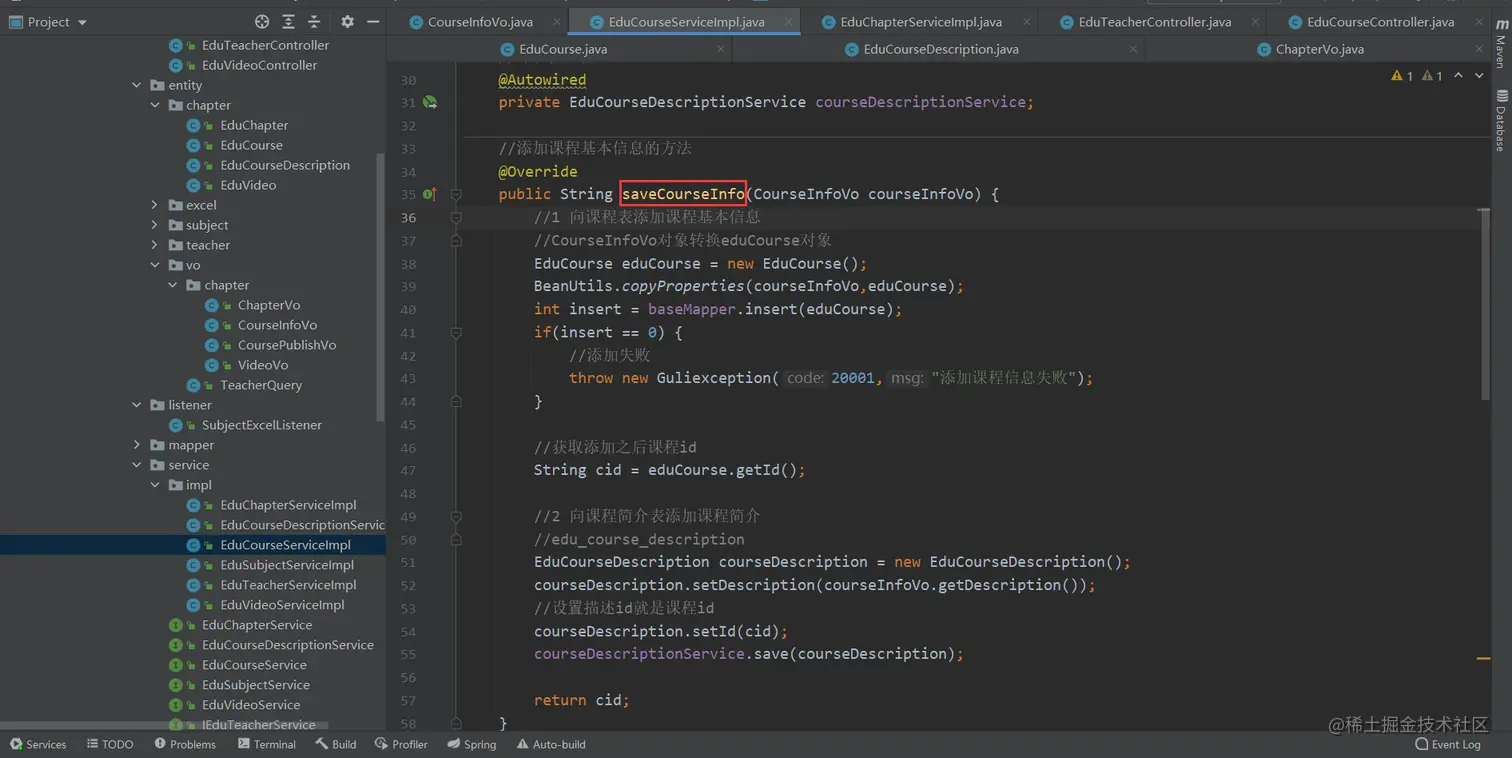The width and height of the screenshot is (1512, 758).
Task: Click the fold toggle on line 49
Action: click(456, 516)
